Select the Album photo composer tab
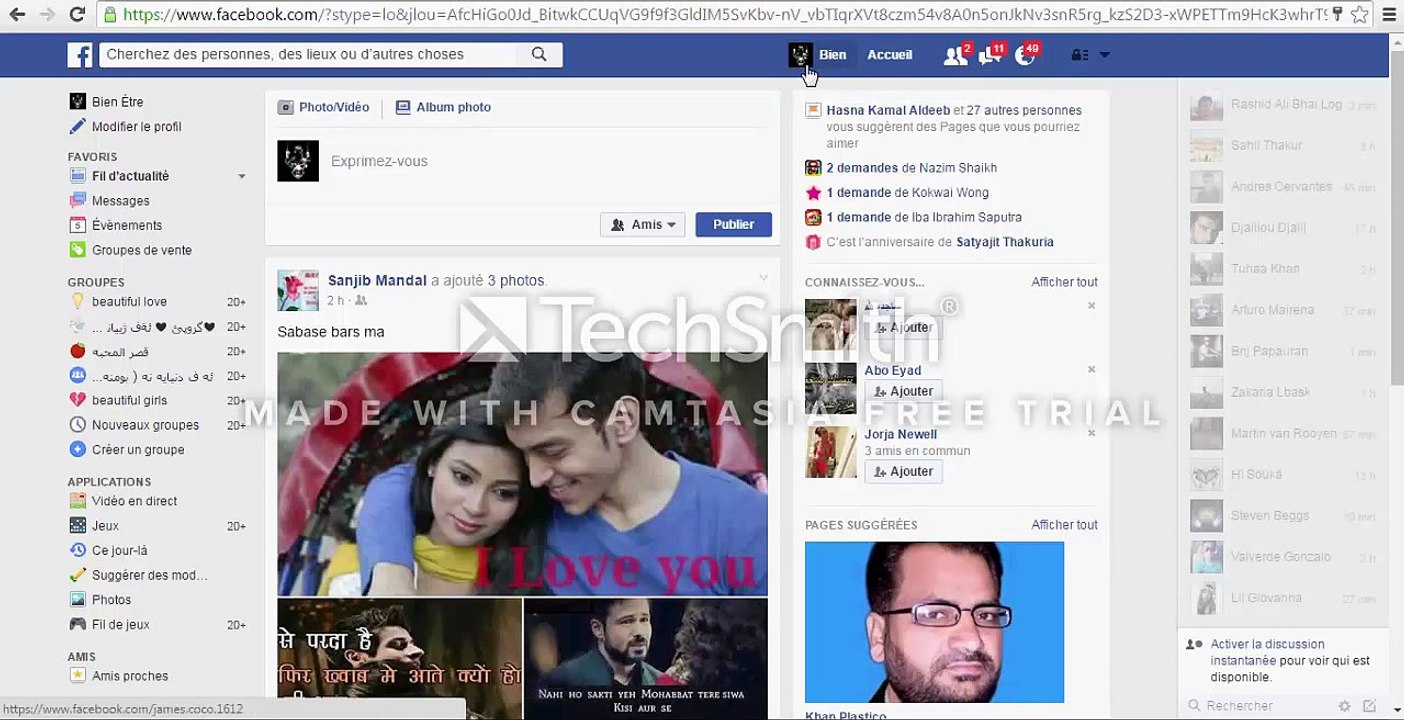 click(x=443, y=107)
